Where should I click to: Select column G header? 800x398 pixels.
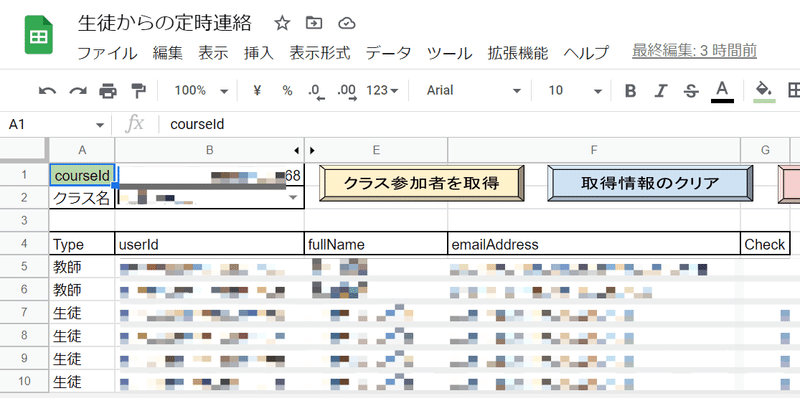(x=765, y=150)
